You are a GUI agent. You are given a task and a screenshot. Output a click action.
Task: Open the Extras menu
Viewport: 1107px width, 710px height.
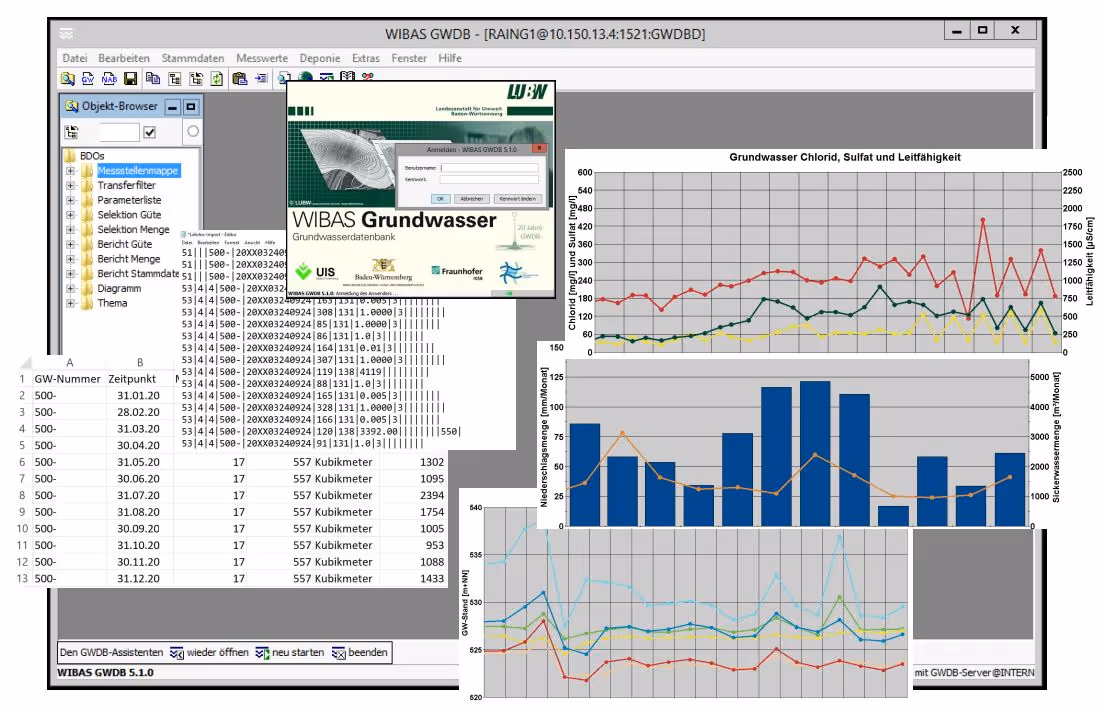(x=366, y=58)
